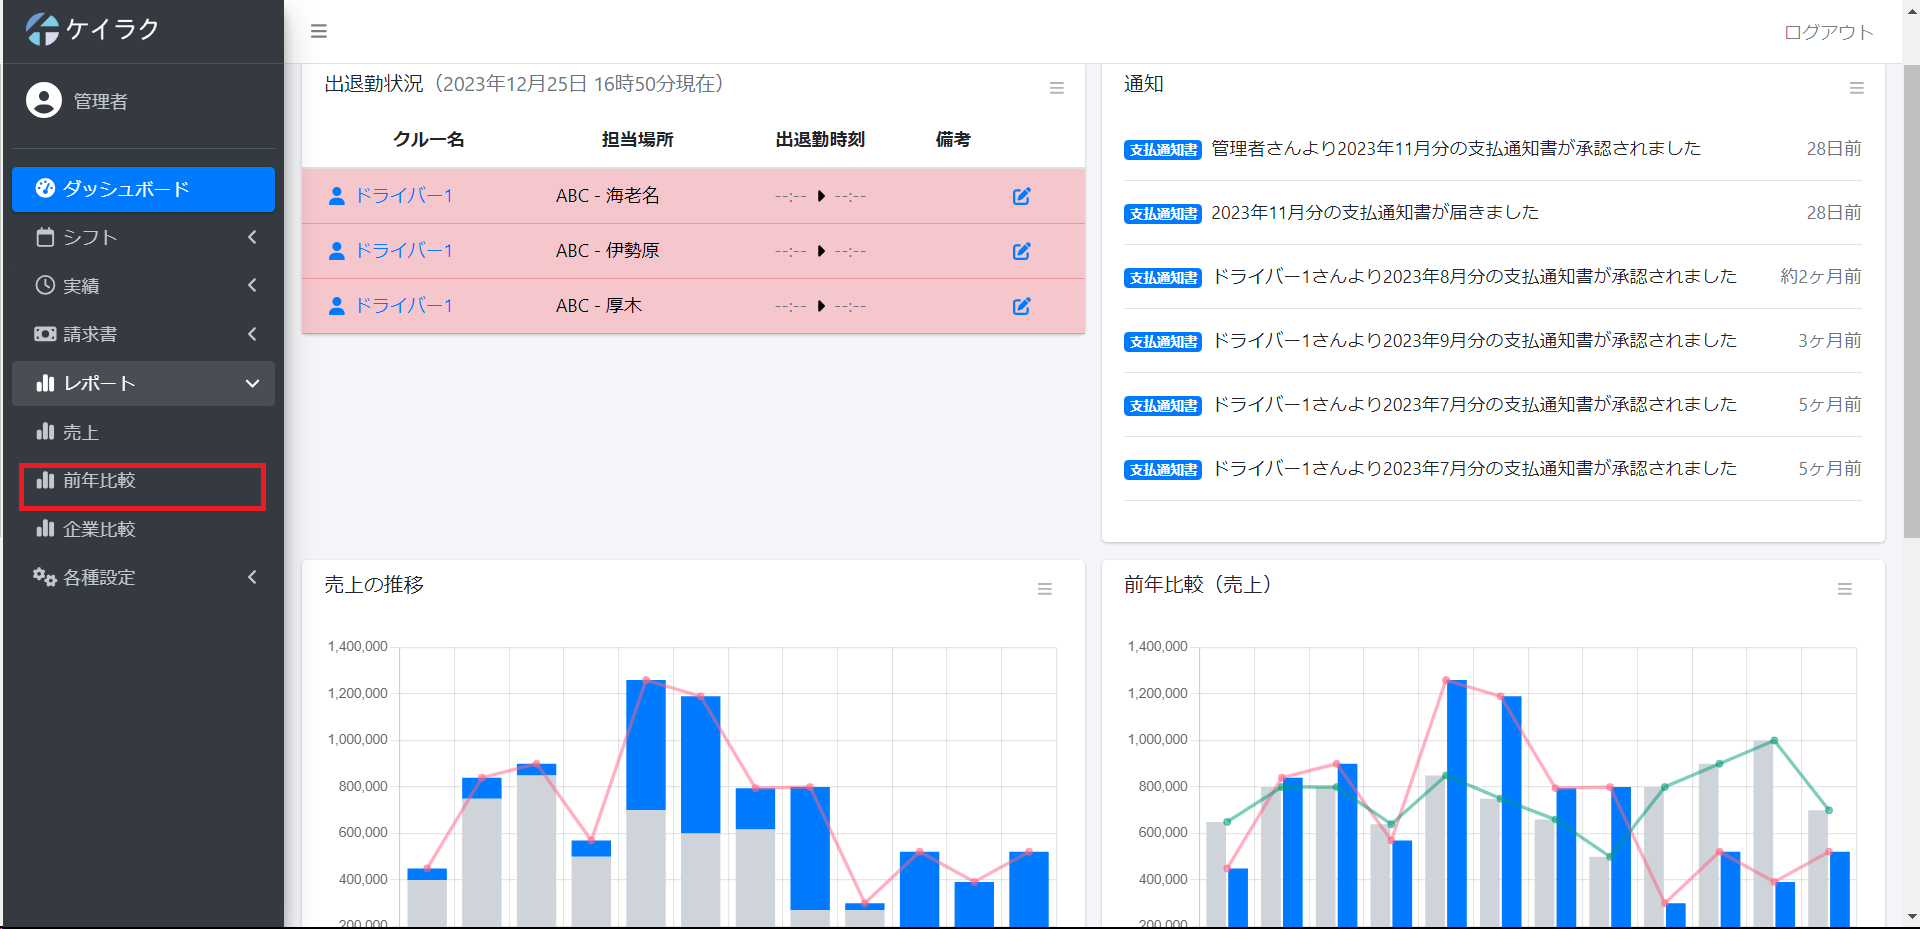Expand the 実績 submenu chevron
Image resolution: width=1920 pixels, height=929 pixels.
(x=252, y=285)
